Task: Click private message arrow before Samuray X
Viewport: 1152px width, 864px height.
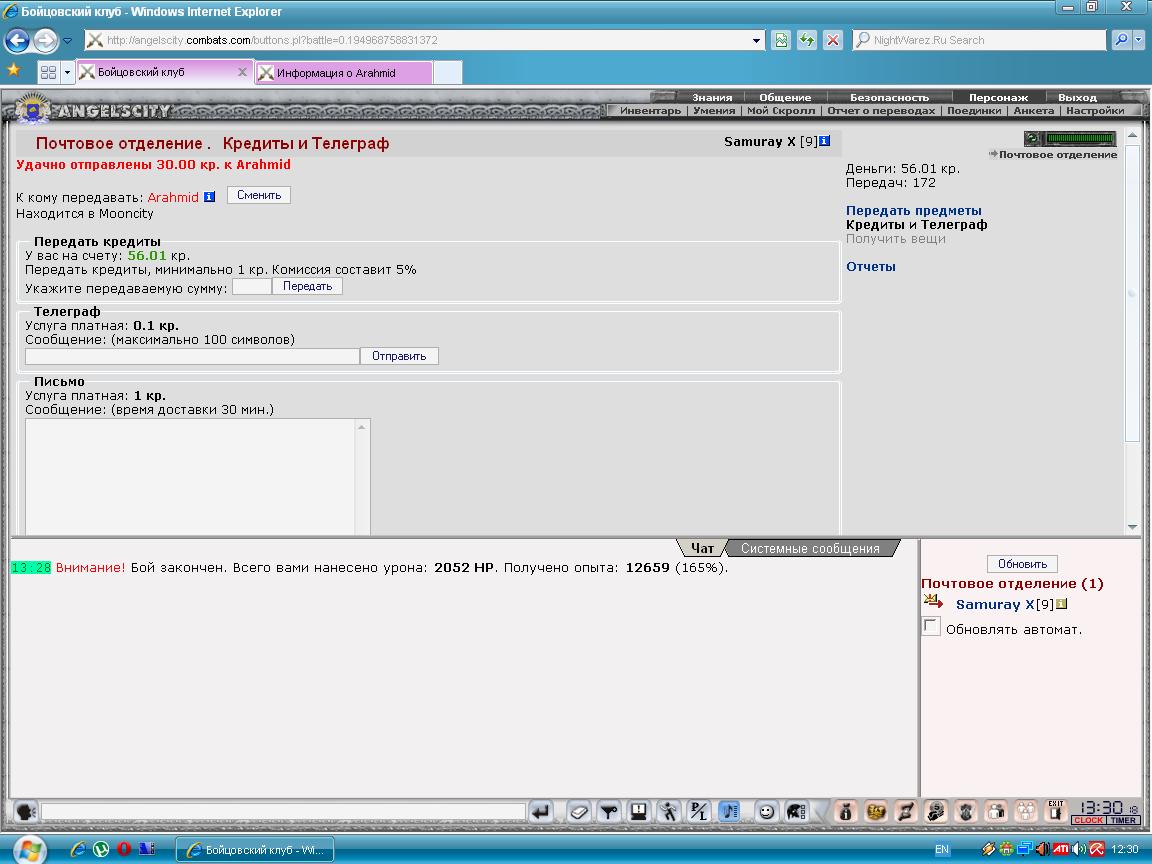Action: [933, 602]
